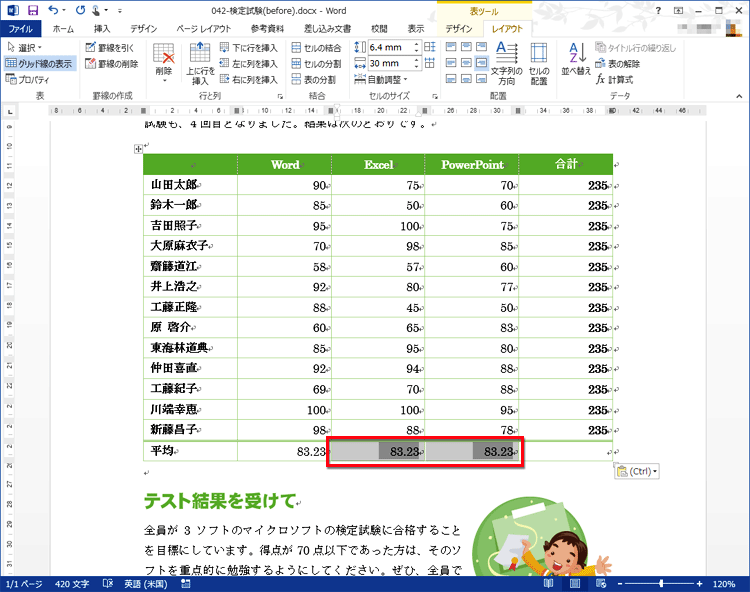
Task: Merge cells with セルの結合
Action: tap(317, 48)
